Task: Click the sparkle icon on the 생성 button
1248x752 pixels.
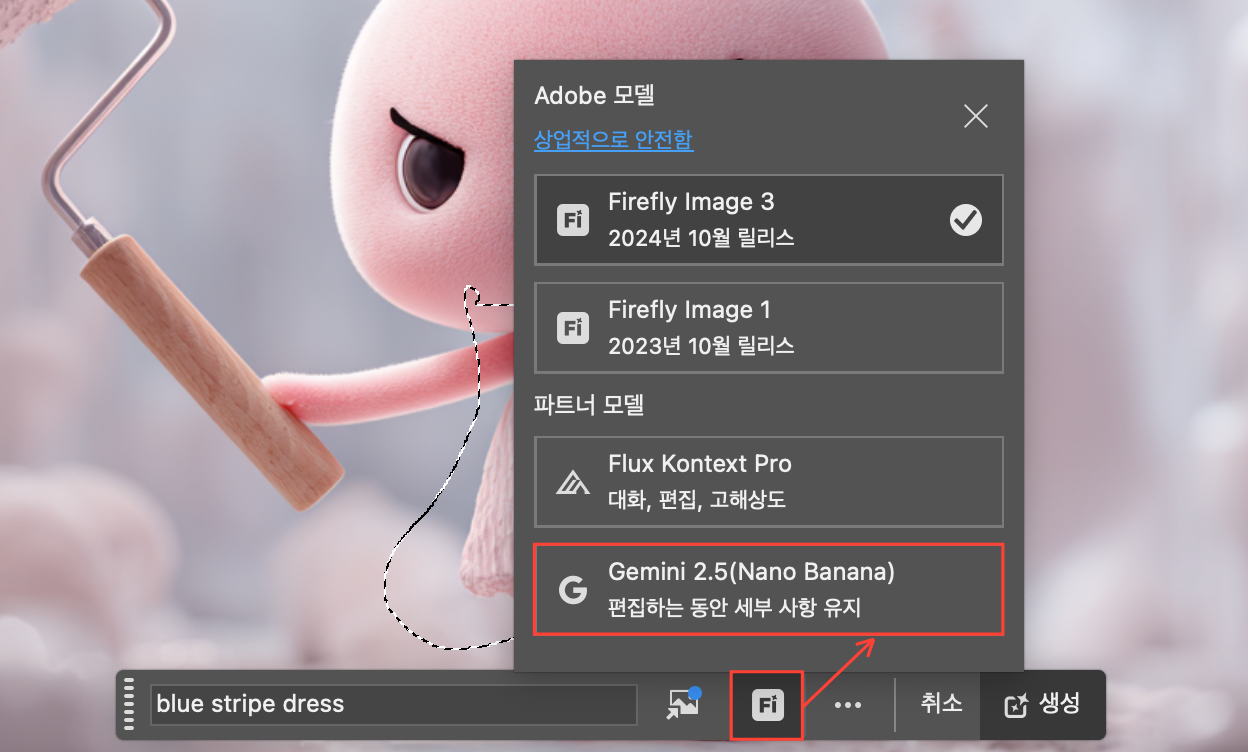Action: (x=1016, y=705)
